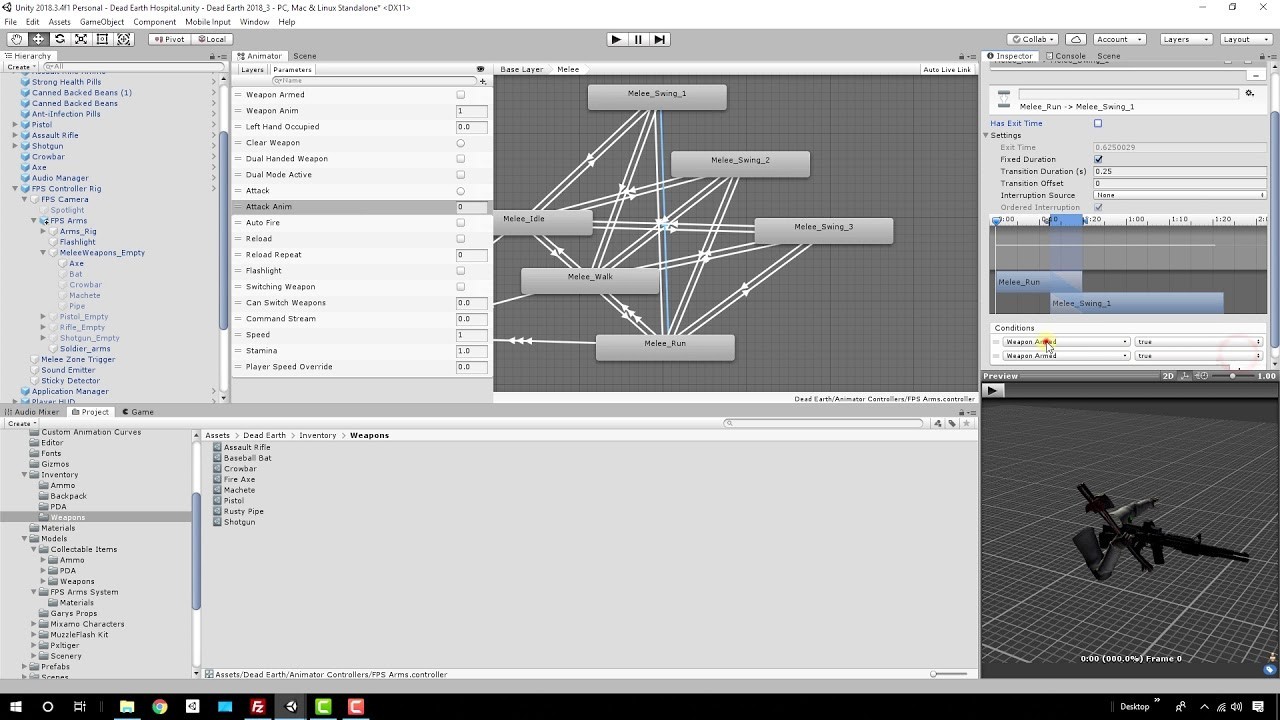The width and height of the screenshot is (1280, 720).
Task: Click the transition arrow icon in Inspector
Action: 1004,99
